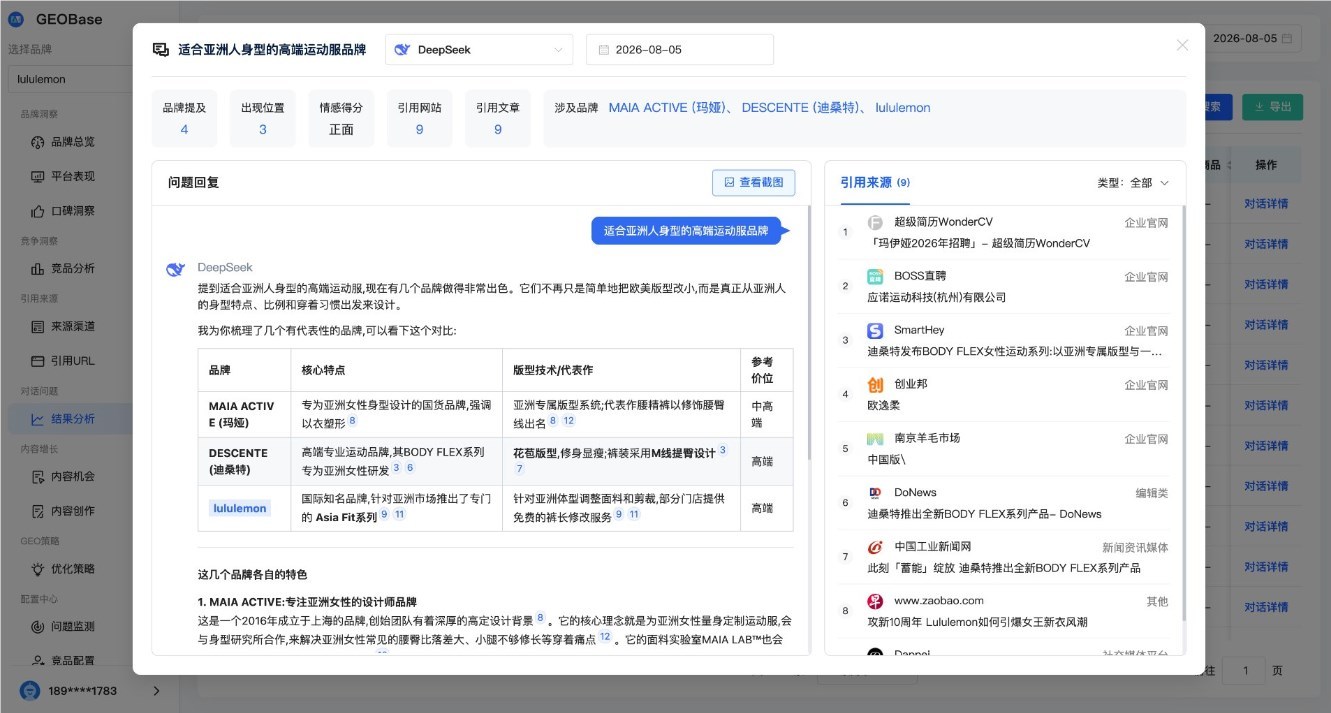This screenshot has height=713, width=1331.
Task: Click DESCENTE (迪桑特) brand link
Action: click(x=798, y=107)
